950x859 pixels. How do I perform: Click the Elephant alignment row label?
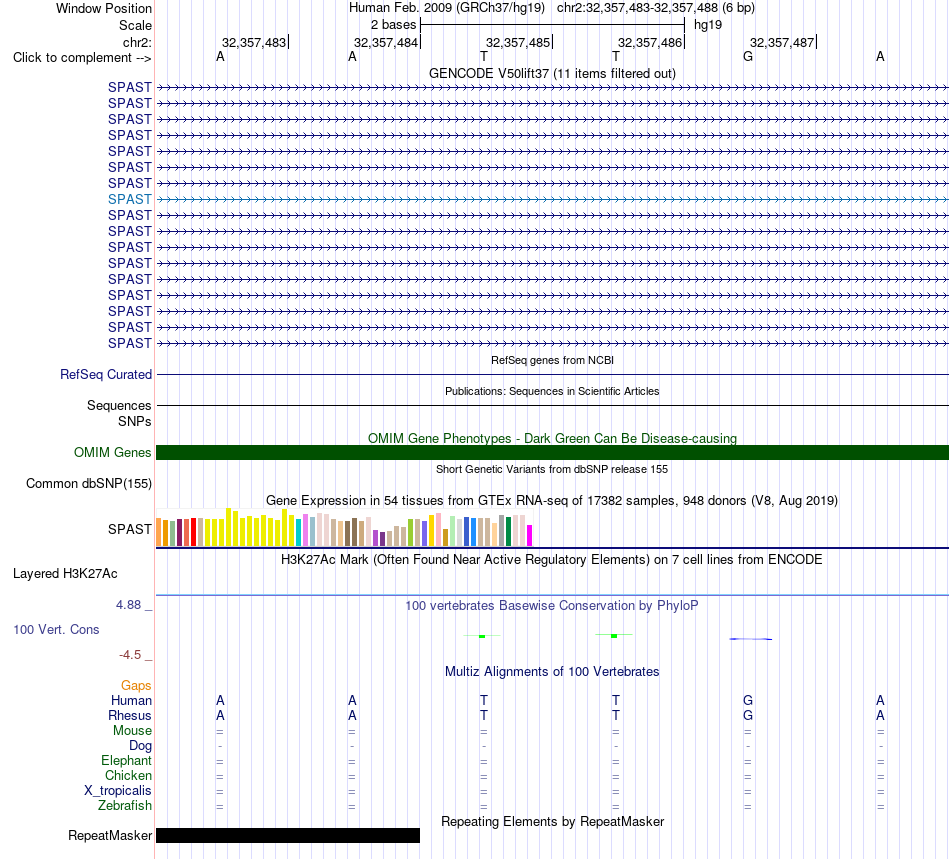[x=126, y=760]
